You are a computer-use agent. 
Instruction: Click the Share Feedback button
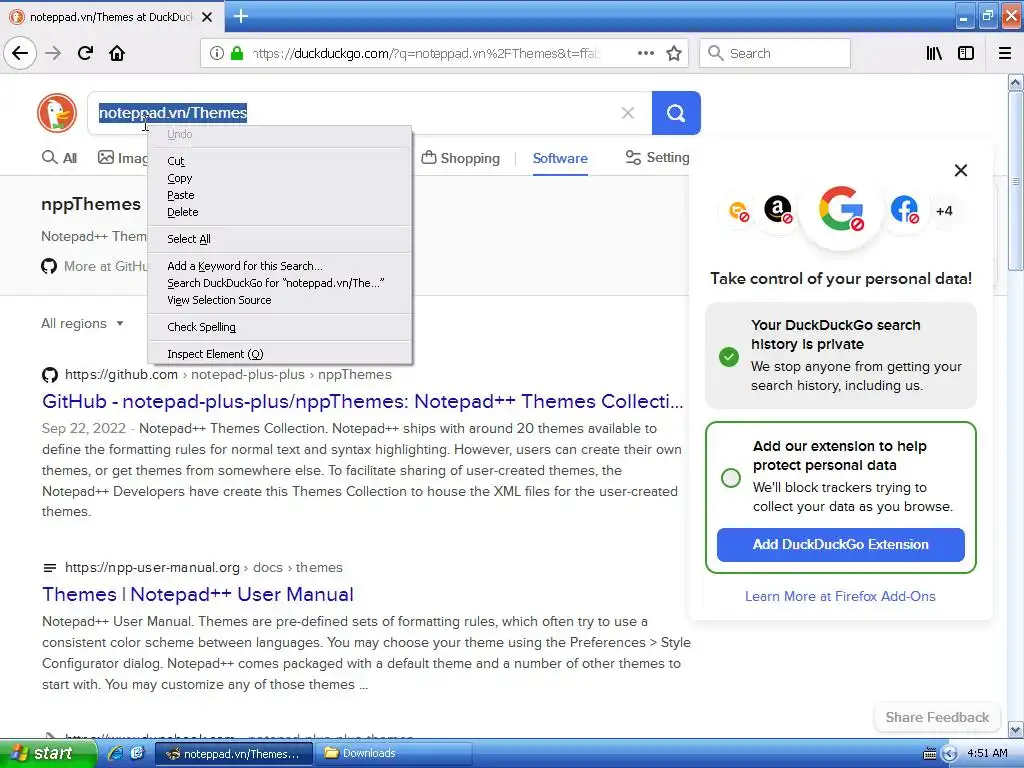937,717
